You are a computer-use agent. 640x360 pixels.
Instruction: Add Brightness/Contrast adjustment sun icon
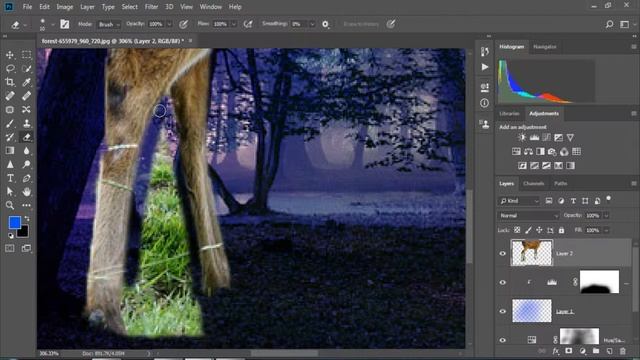(x=522, y=138)
